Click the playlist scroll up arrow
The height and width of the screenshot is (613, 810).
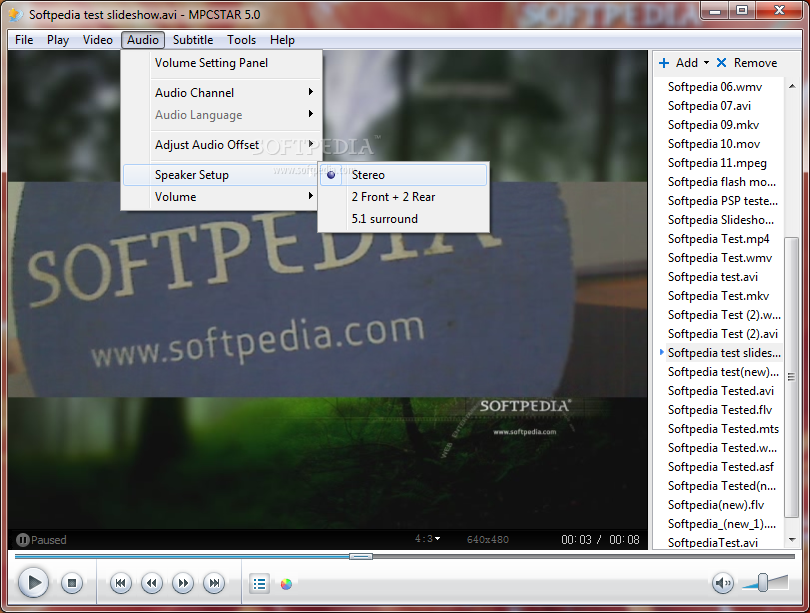pyautogui.click(x=792, y=86)
